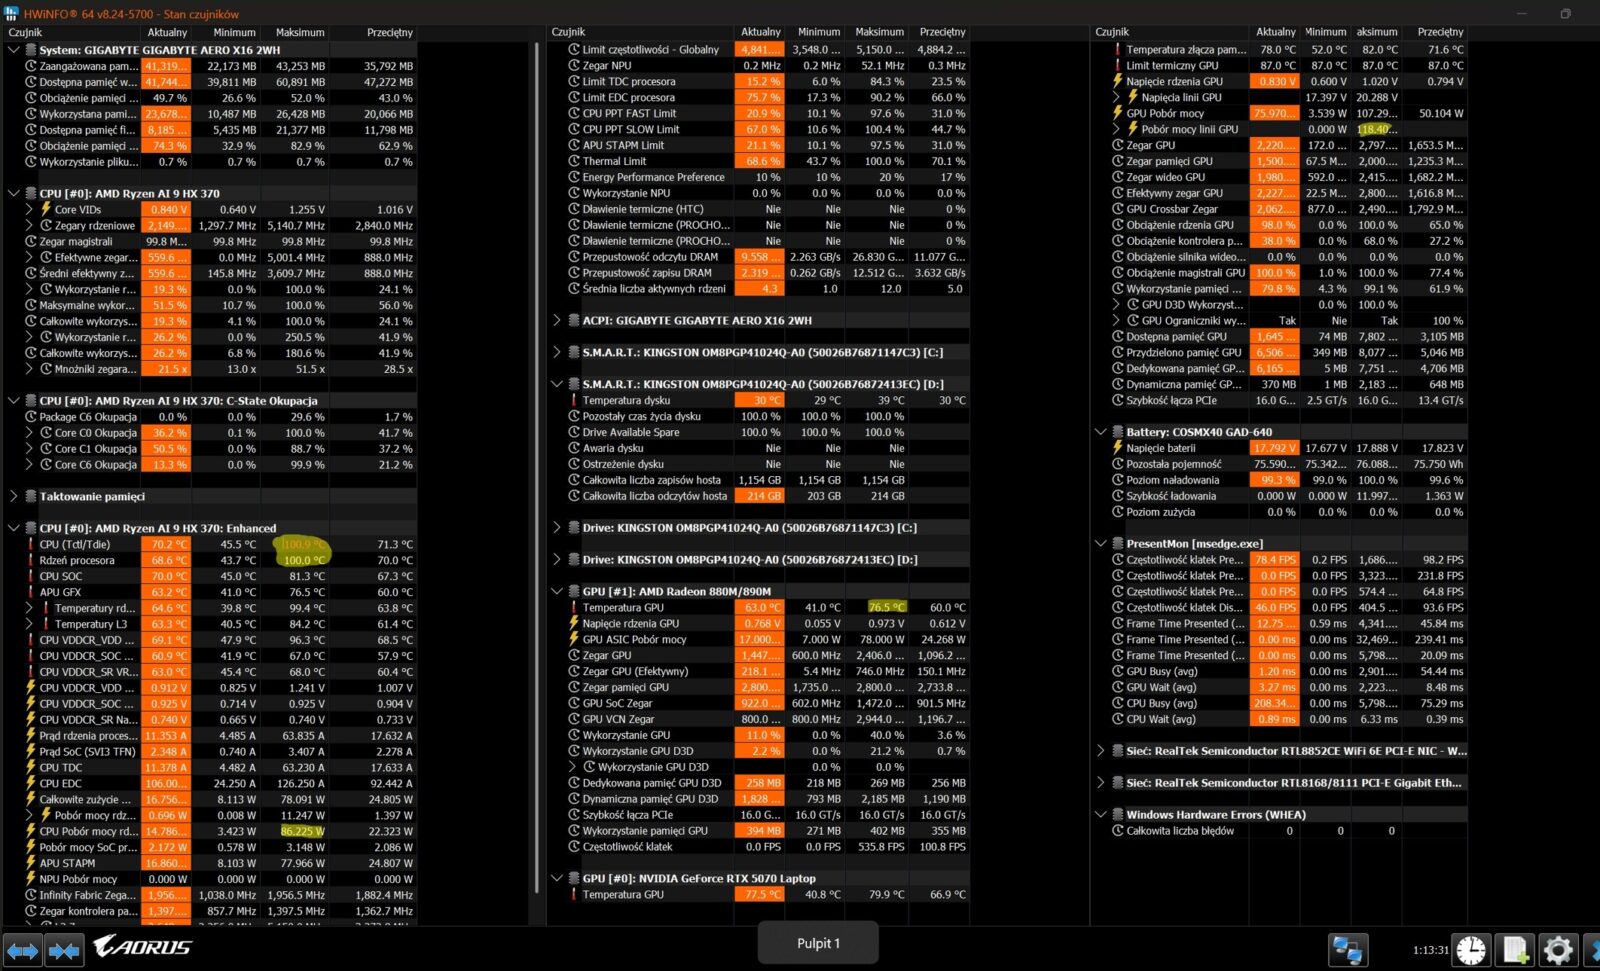The height and width of the screenshot is (971, 1600).
Task: Collapse the System GIGABYTE AERO X16 section
Action: [14, 50]
